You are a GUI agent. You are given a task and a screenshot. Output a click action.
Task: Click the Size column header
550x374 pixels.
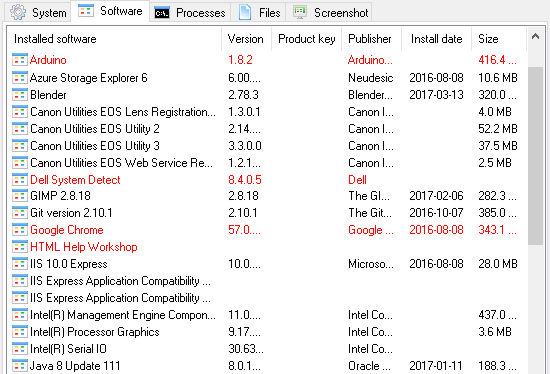pyautogui.click(x=499, y=39)
